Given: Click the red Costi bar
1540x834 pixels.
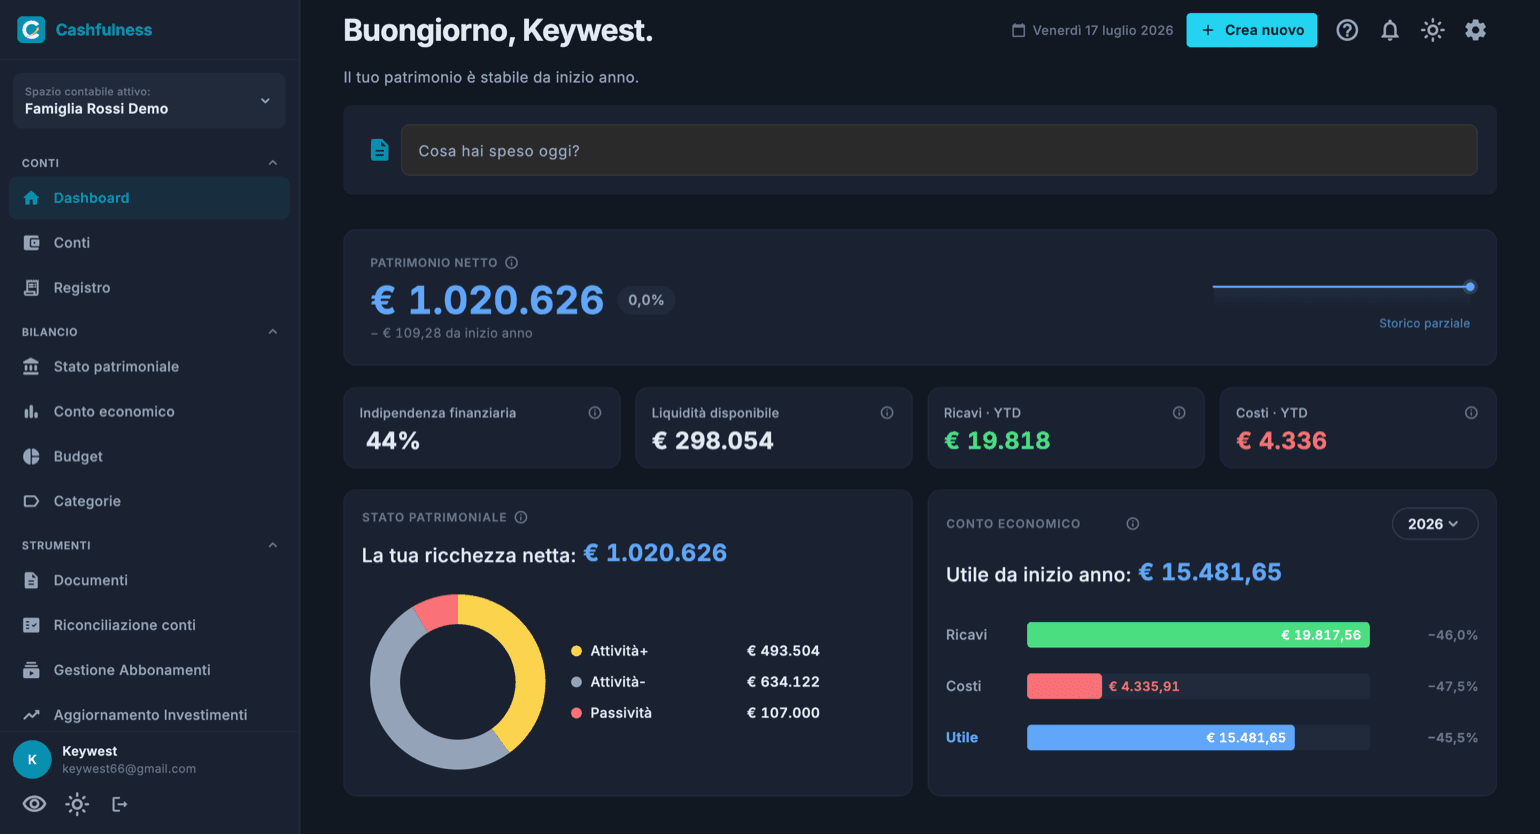Looking at the screenshot, I should 1064,686.
